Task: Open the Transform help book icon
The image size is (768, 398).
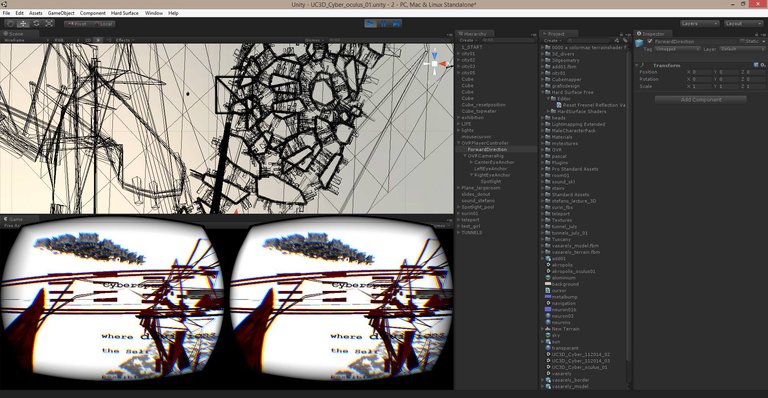Action: (756, 65)
